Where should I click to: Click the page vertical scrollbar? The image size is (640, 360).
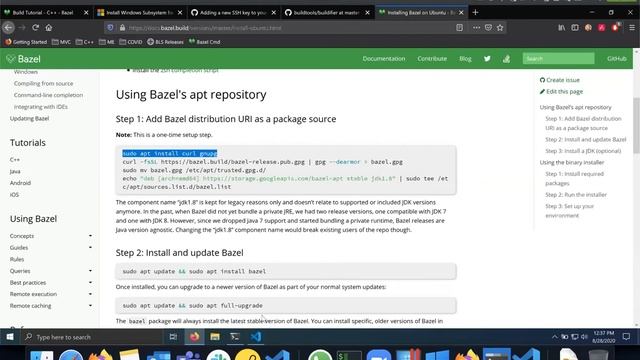636,126
